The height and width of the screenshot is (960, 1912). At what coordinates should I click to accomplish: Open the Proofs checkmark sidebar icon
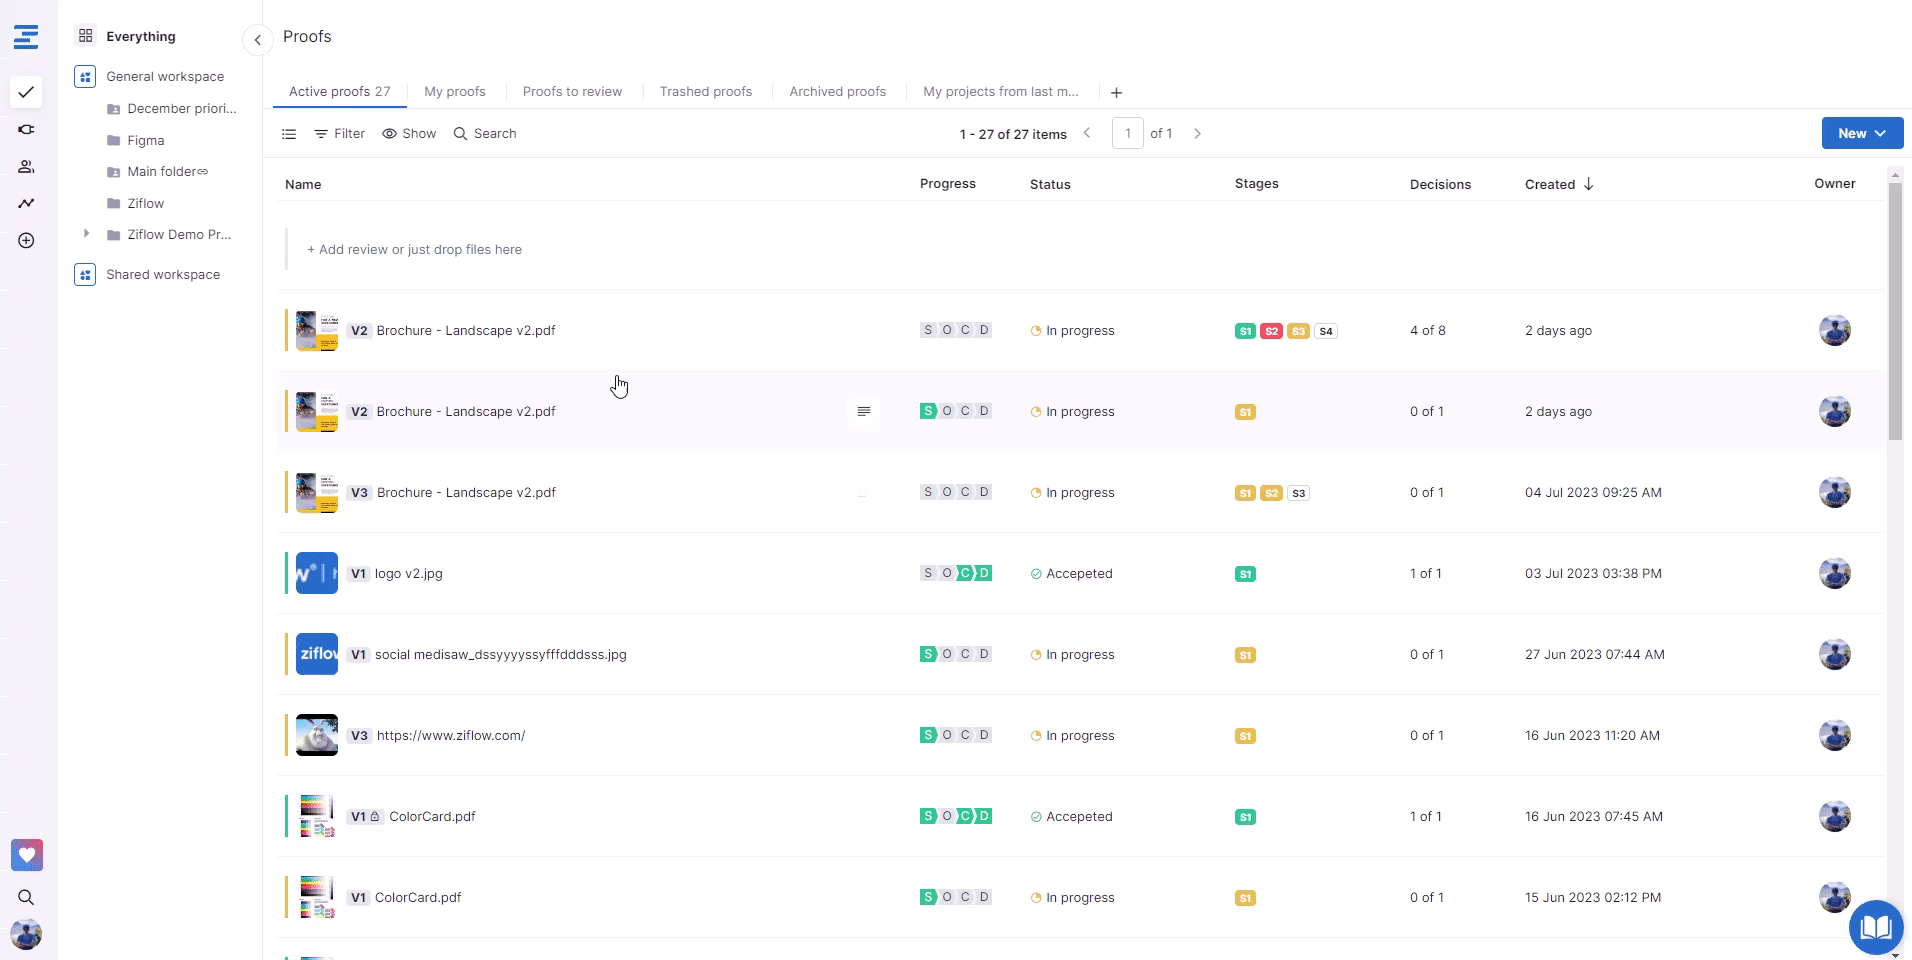coord(26,92)
